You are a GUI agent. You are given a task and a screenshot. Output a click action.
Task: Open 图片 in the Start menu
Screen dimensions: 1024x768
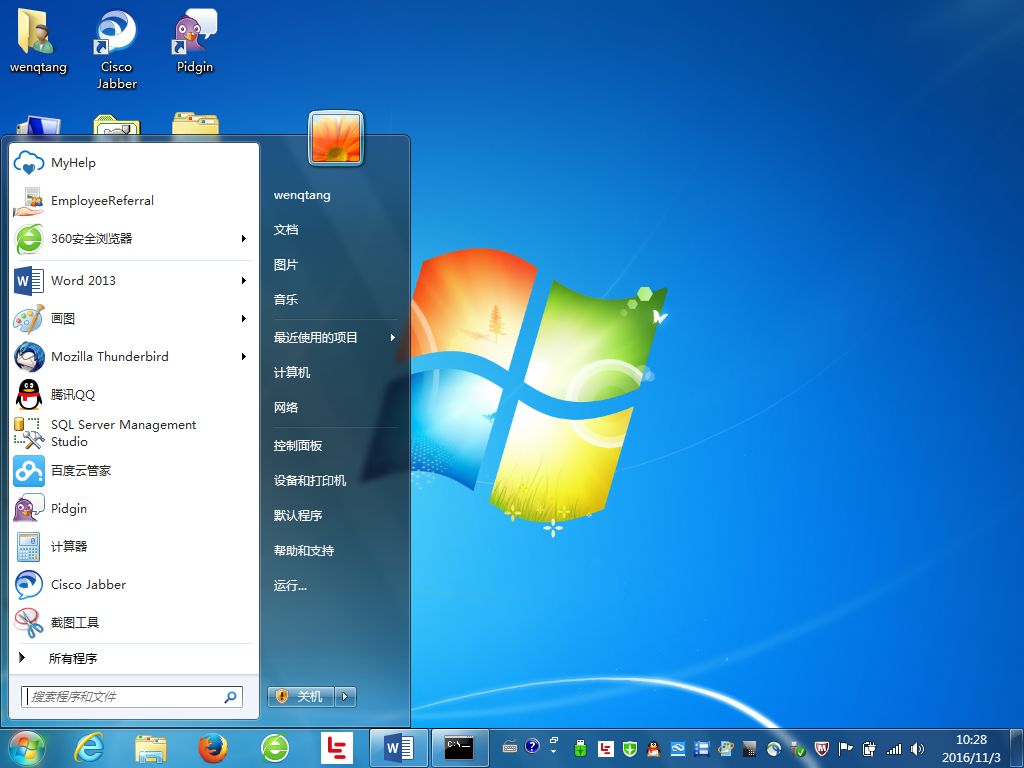286,264
